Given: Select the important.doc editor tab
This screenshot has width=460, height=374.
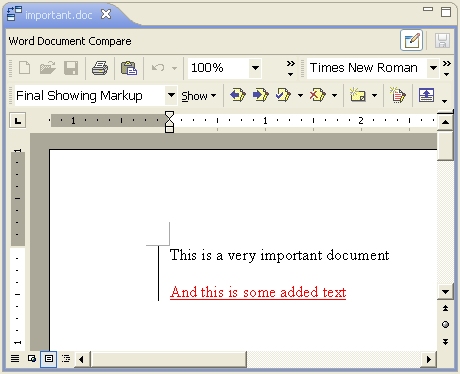Looking at the screenshot, I should click(59, 15).
